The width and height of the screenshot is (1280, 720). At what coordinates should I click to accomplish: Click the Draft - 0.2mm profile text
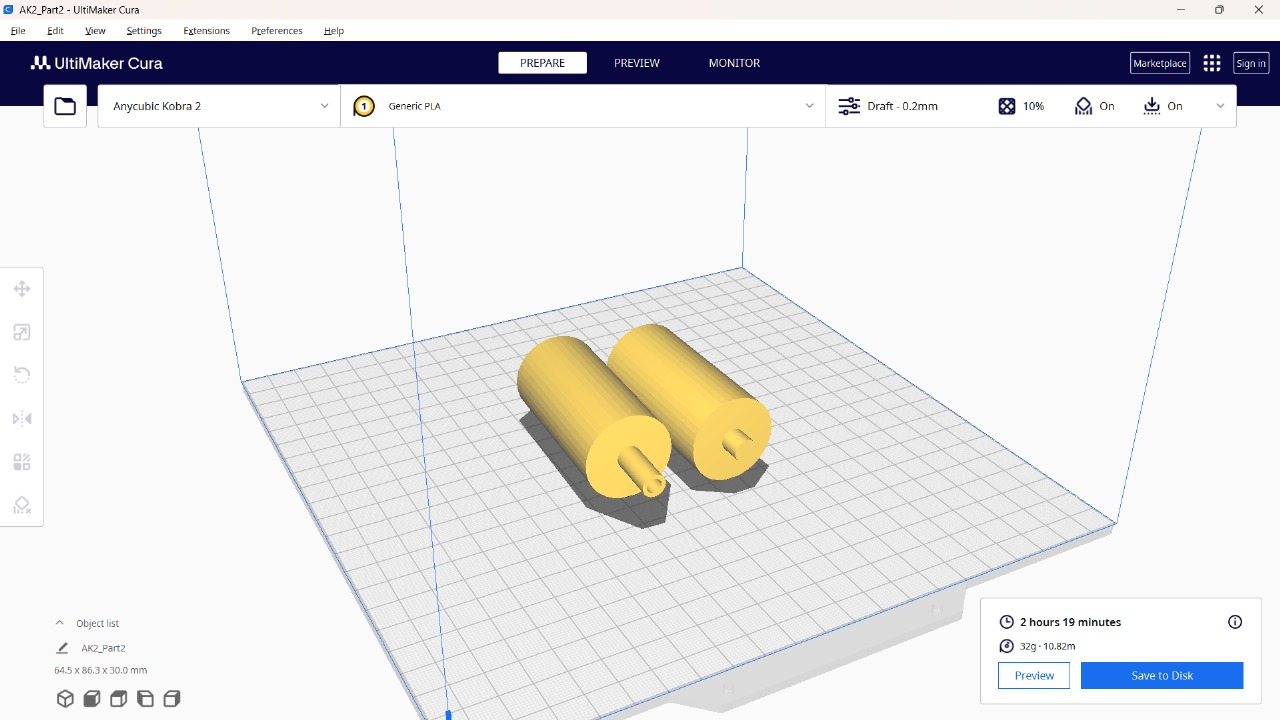903,106
